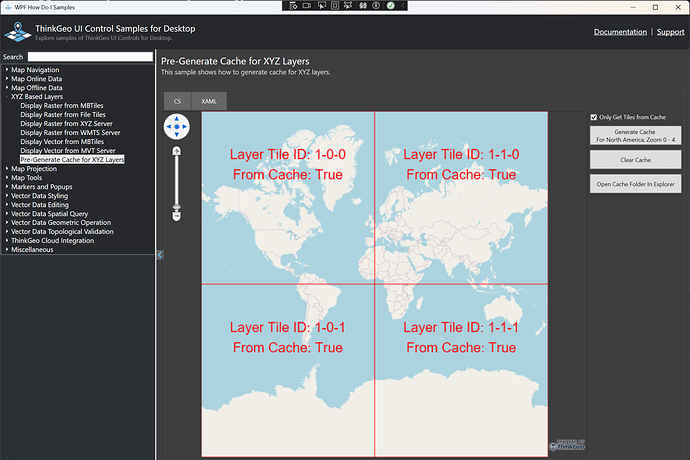Image resolution: width=690 pixels, height=460 pixels.
Task: Click the pan up arrow on the map control
Action: pos(176,118)
